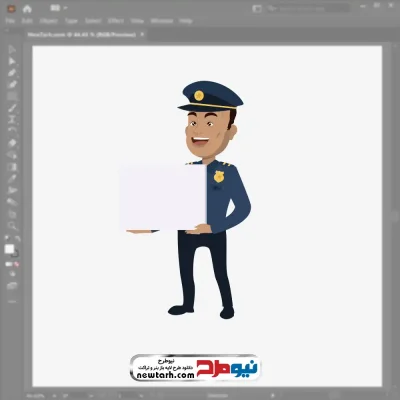
Task: Select the Eyedropper tool
Action: 12,178
